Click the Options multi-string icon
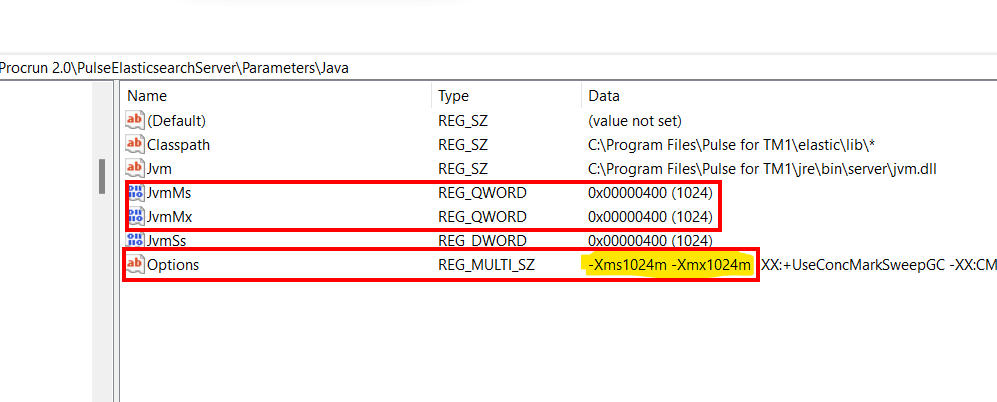Viewport: 997px width, 402px height. coord(135,264)
